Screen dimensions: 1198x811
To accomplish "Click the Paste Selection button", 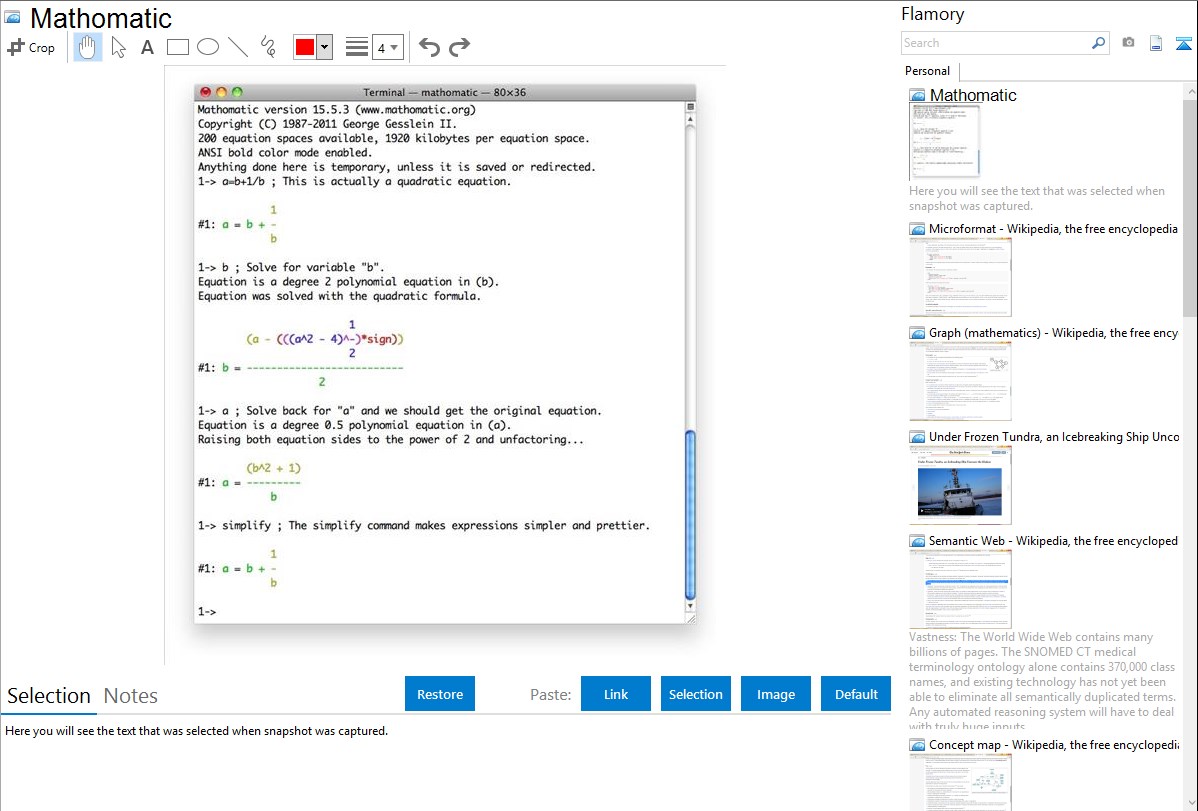I will pyautogui.click(x=696, y=694).
